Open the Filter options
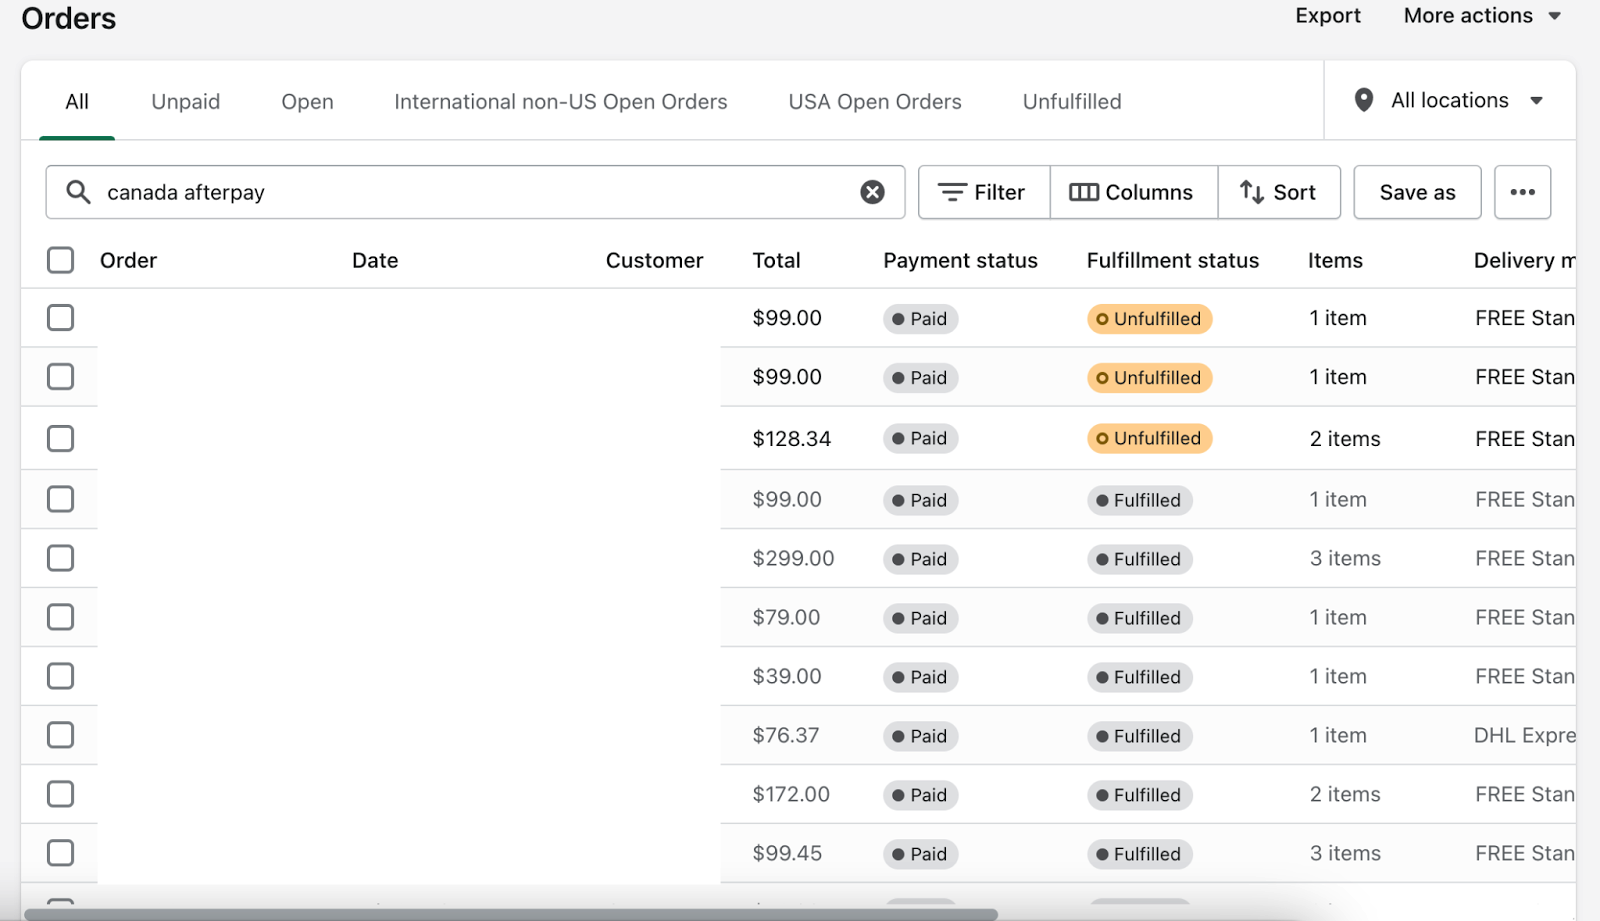This screenshot has height=921, width=1600. point(984,192)
